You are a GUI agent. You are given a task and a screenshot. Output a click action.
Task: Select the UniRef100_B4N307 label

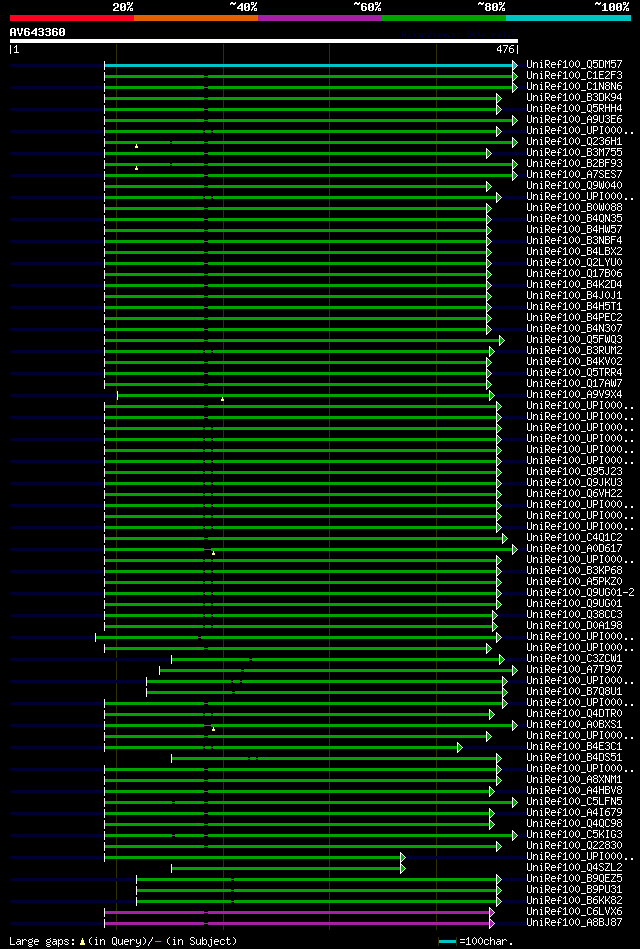[574, 329]
